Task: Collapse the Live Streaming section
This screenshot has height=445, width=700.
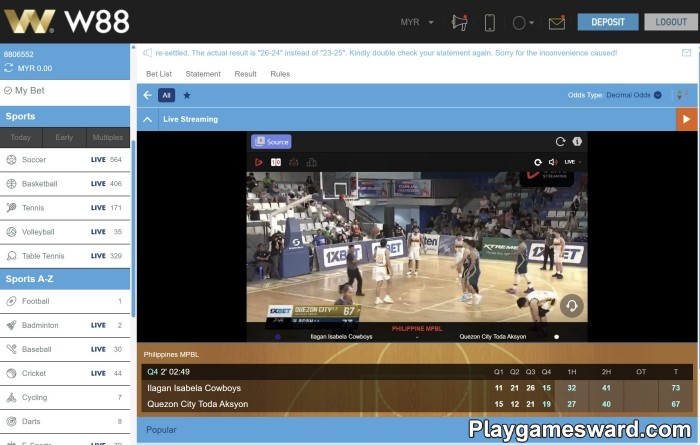Action: pyautogui.click(x=148, y=119)
